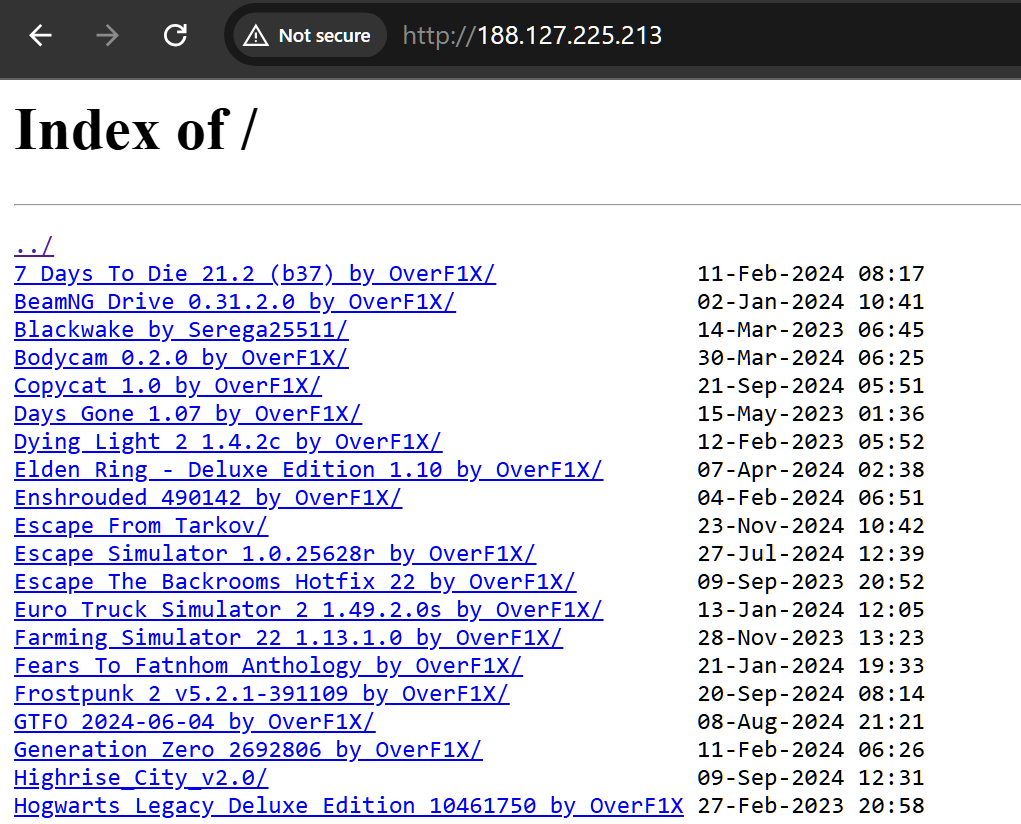
Task: Click the date 04-Feb-2024 06:51
Action: pyautogui.click(x=811, y=498)
